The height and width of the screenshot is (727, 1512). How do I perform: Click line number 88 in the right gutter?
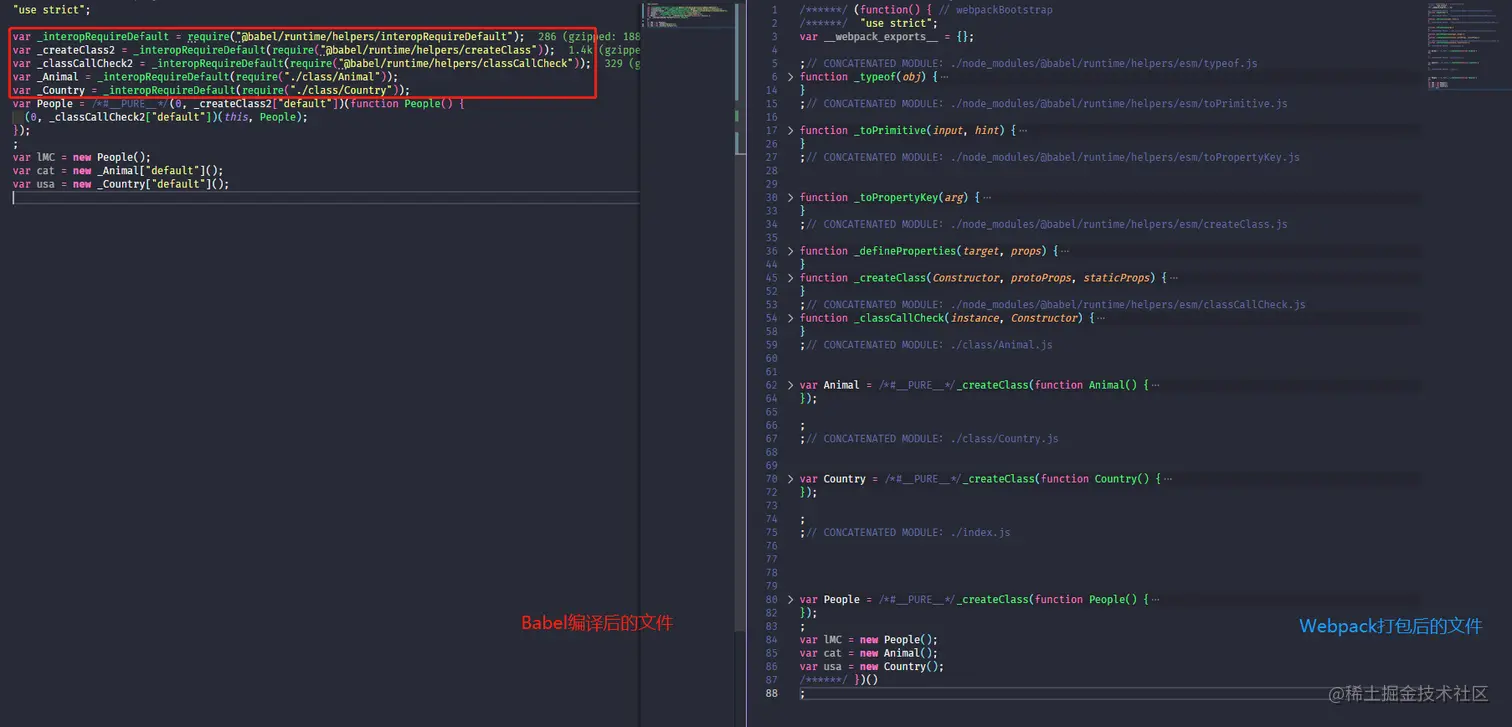pos(771,694)
